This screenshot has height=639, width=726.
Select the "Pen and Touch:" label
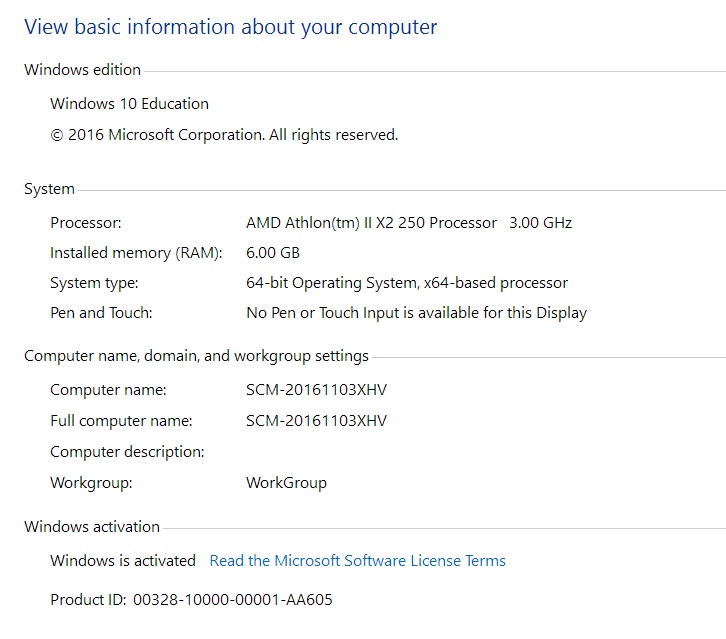(101, 313)
